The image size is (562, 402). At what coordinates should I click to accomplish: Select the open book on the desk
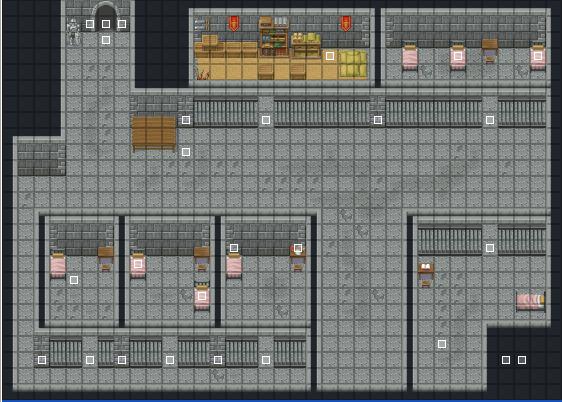[x=426, y=267]
